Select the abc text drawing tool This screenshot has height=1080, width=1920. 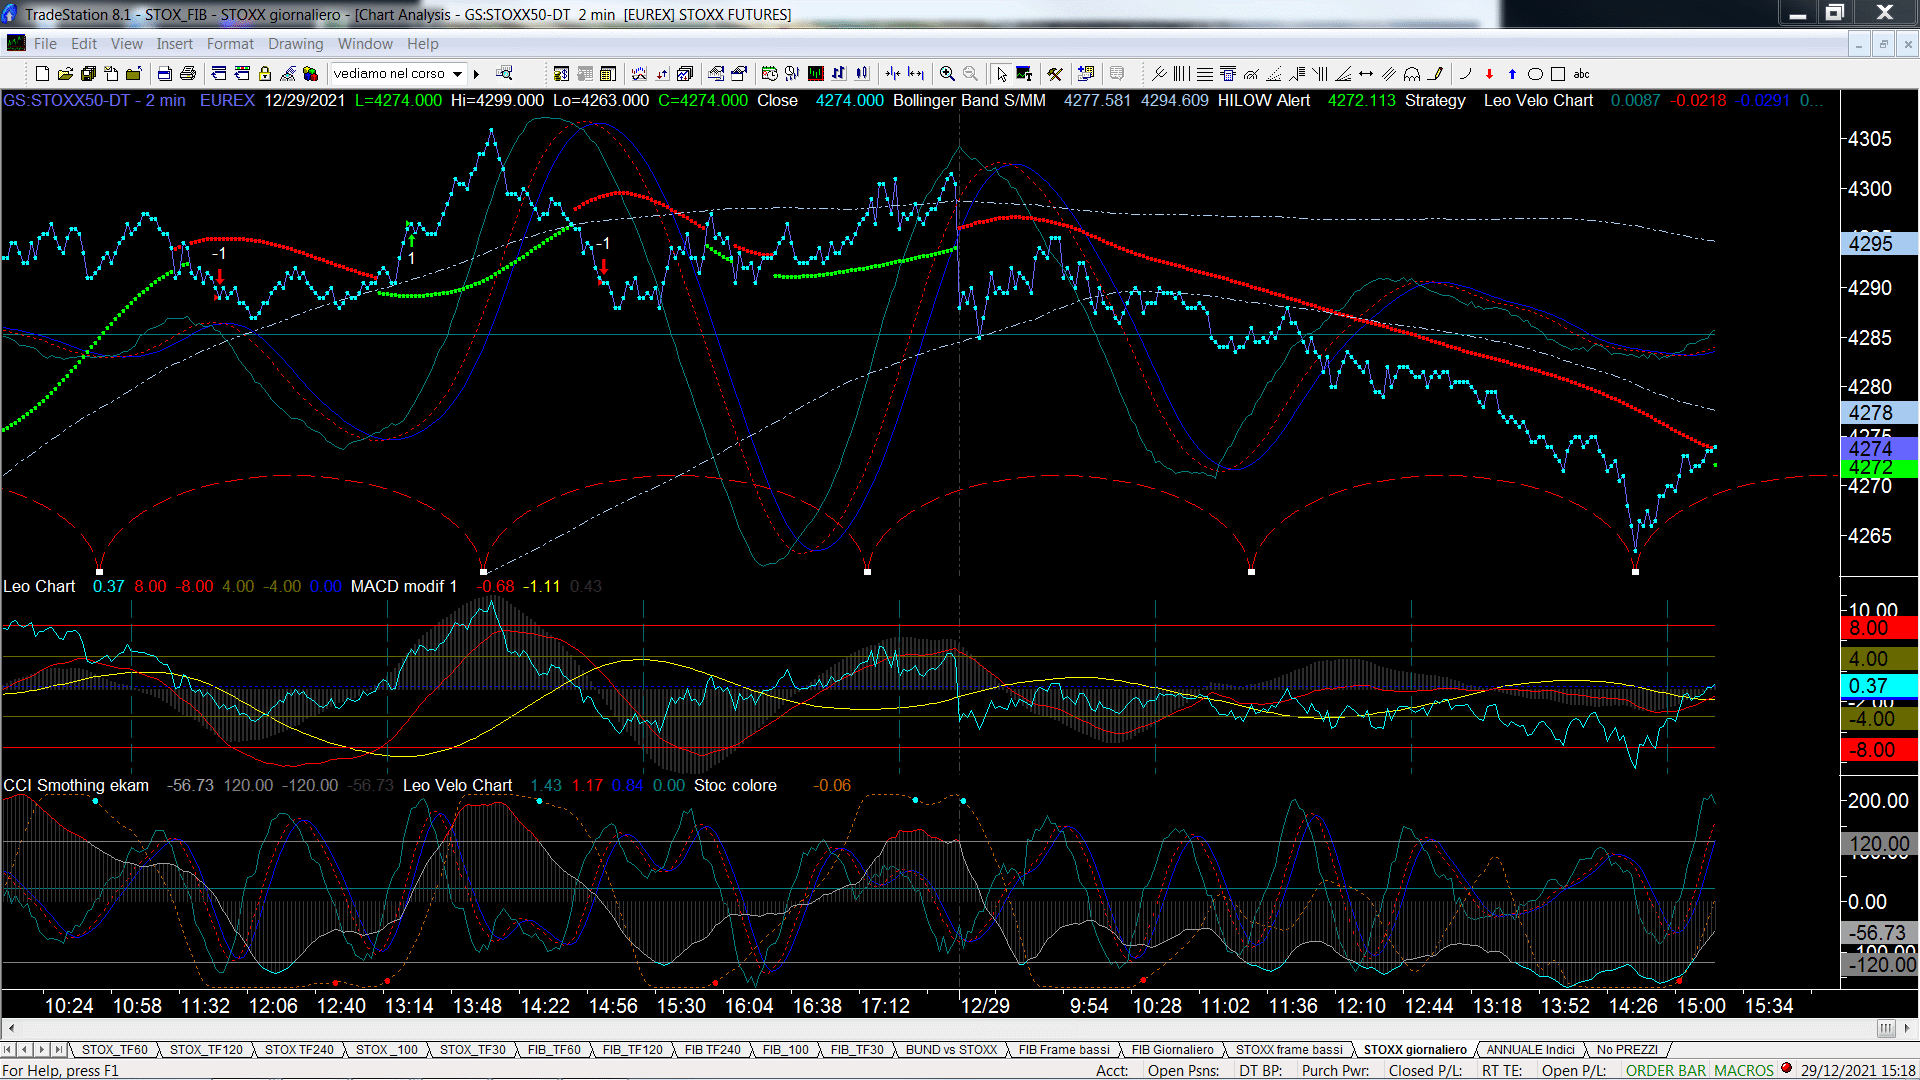coord(1581,74)
